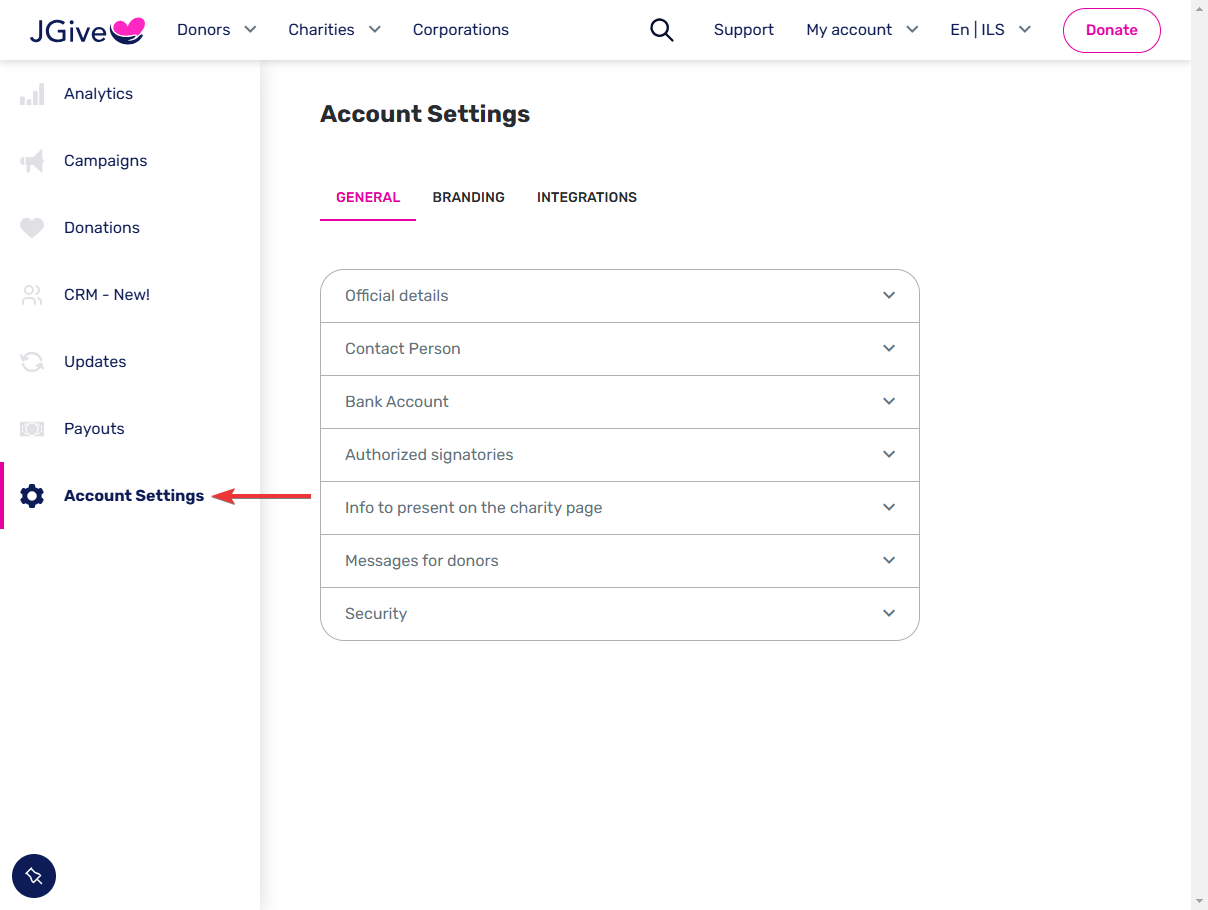
Task: Click the Analytics bar chart icon
Action: (32, 94)
